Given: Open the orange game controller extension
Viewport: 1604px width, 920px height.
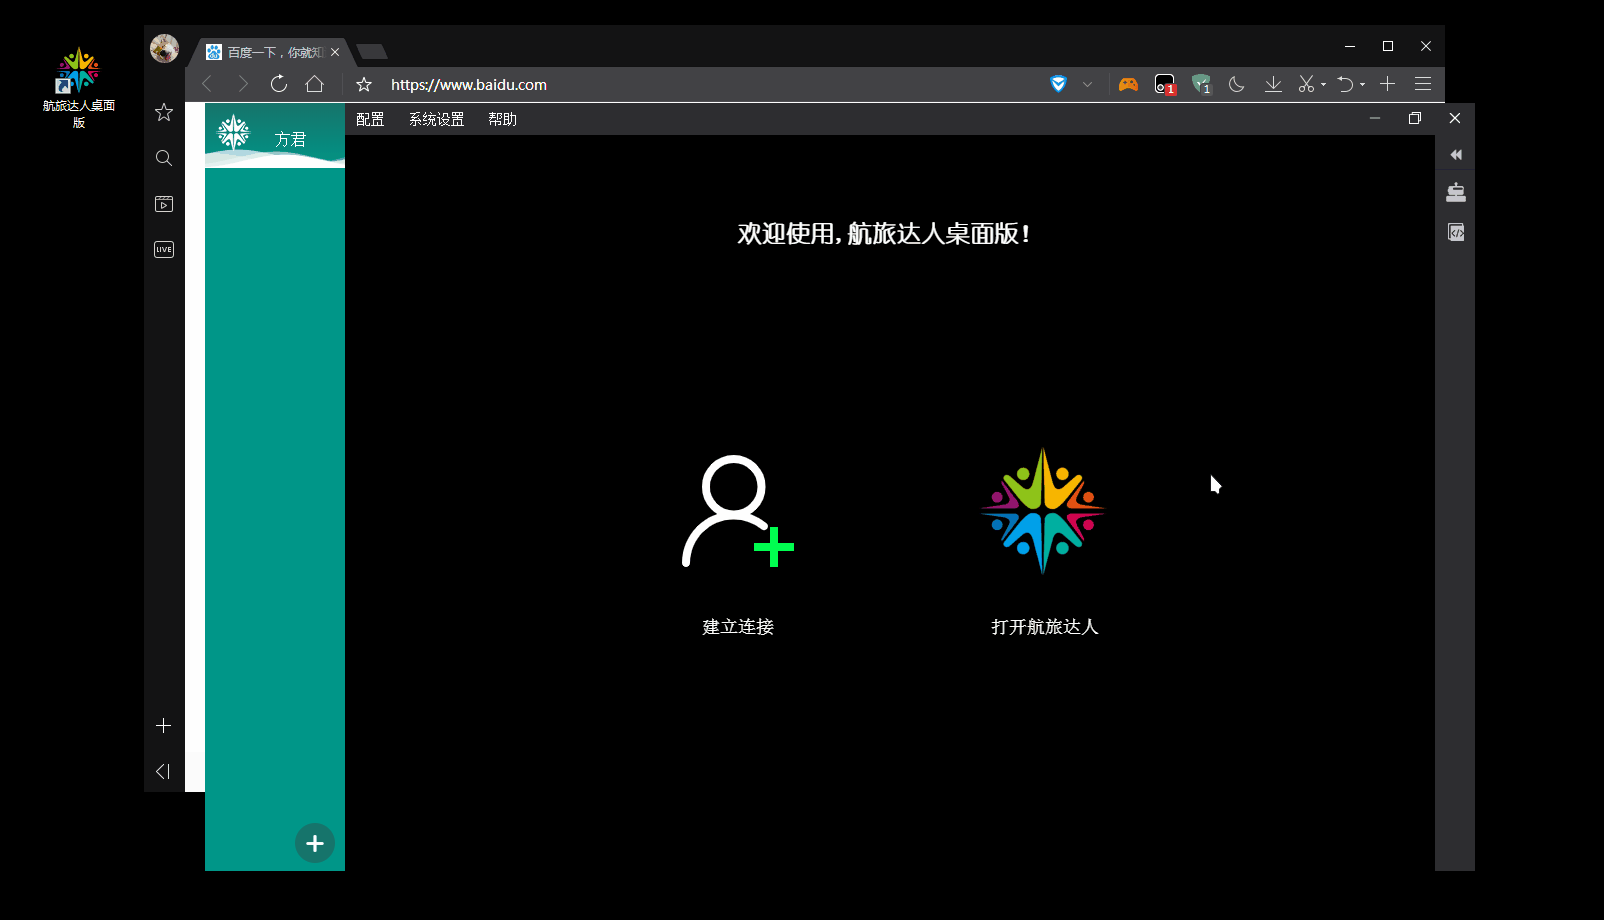Looking at the screenshot, I should 1128,84.
